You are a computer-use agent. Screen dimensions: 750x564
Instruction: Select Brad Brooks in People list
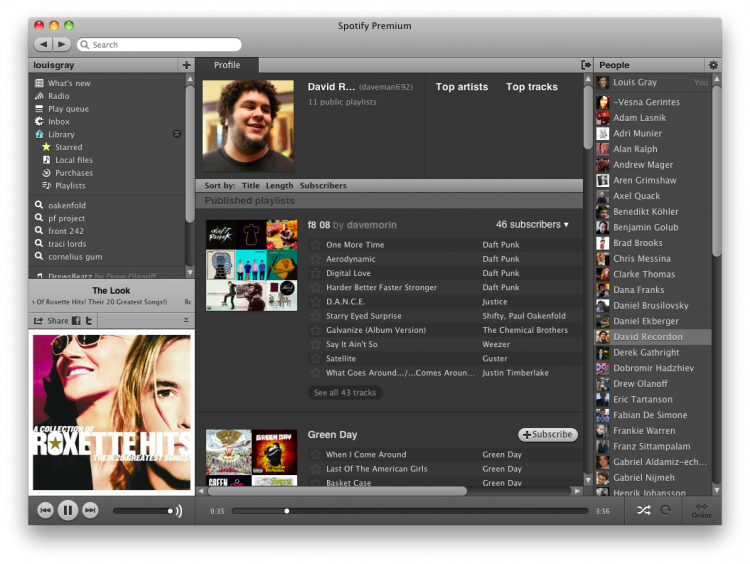(653, 243)
